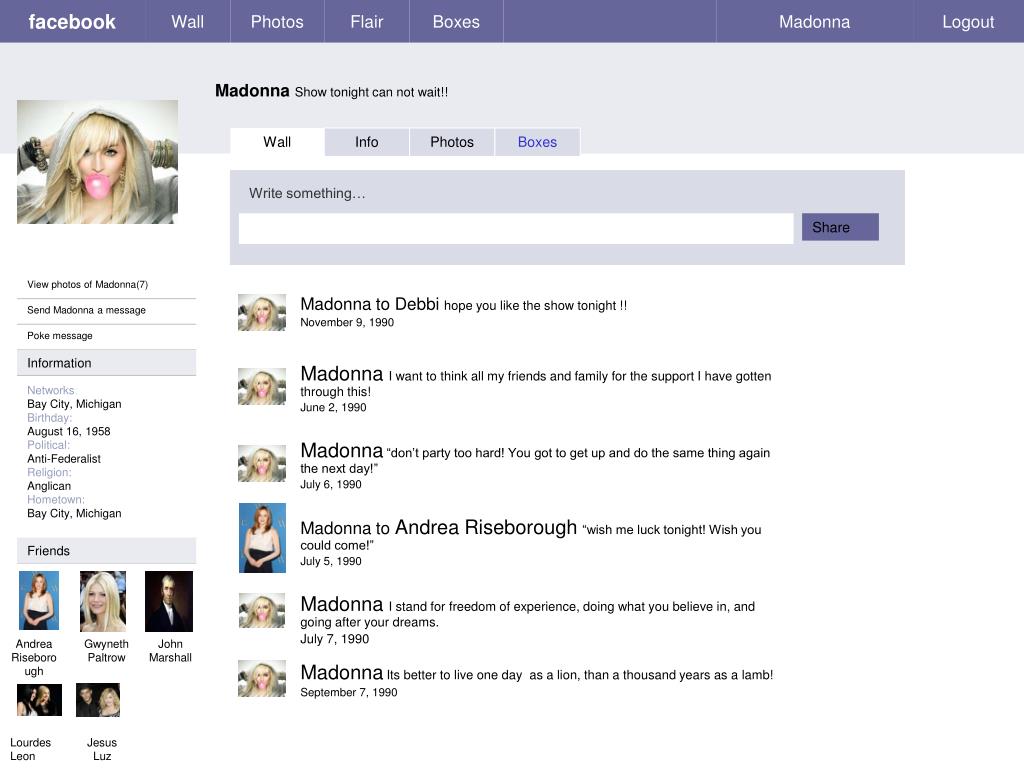
Task: Click 'Madonna to Debbi' post author name
Action: 369,304
